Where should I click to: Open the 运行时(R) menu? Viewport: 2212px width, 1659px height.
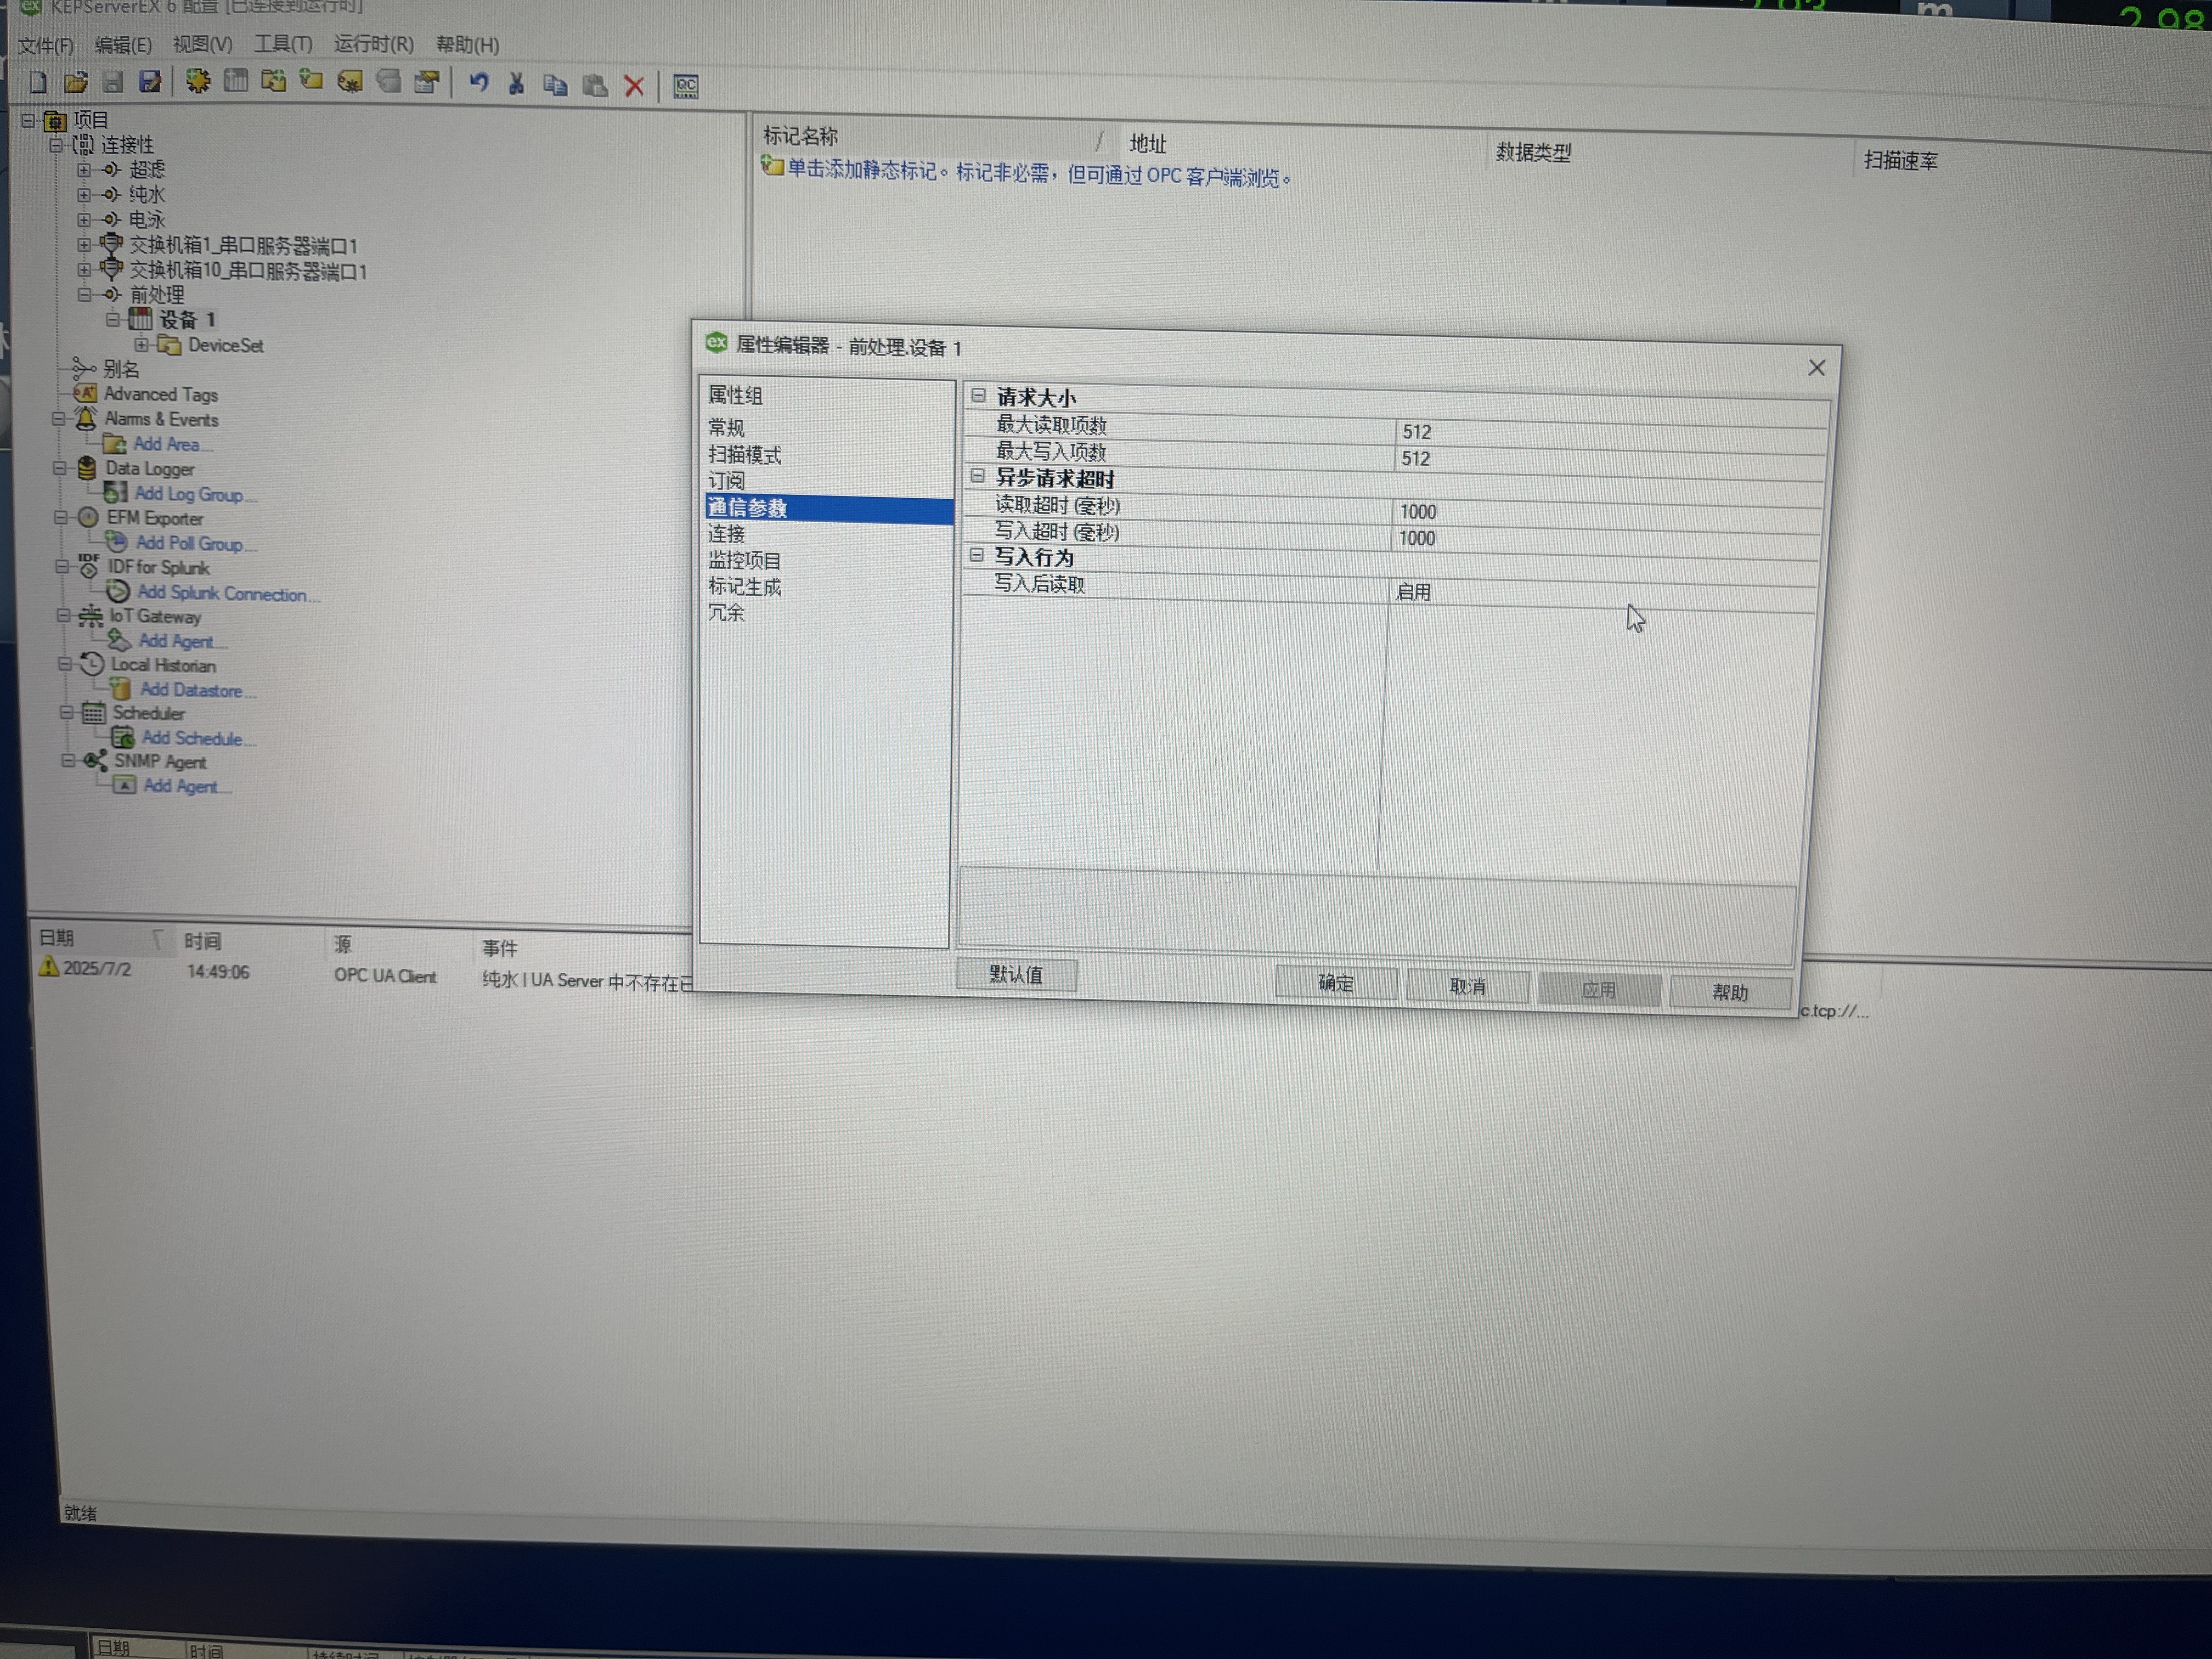(x=373, y=44)
